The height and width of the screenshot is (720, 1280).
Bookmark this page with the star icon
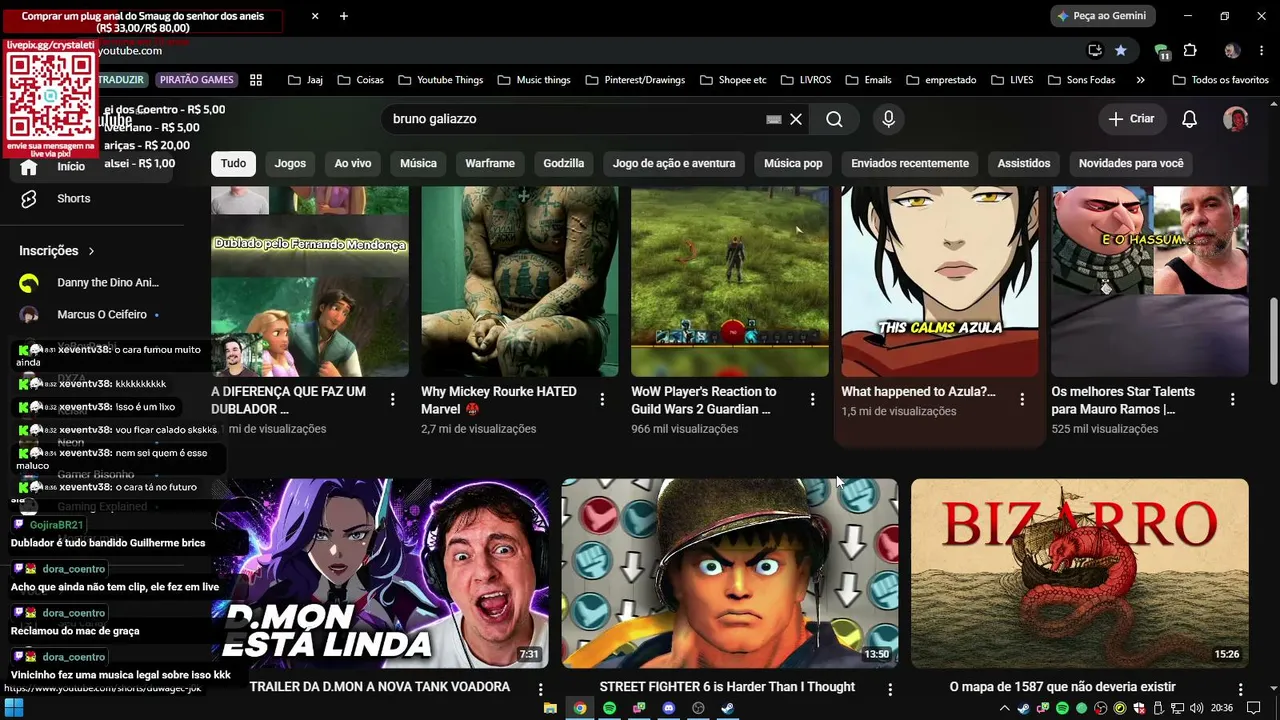click(1121, 50)
